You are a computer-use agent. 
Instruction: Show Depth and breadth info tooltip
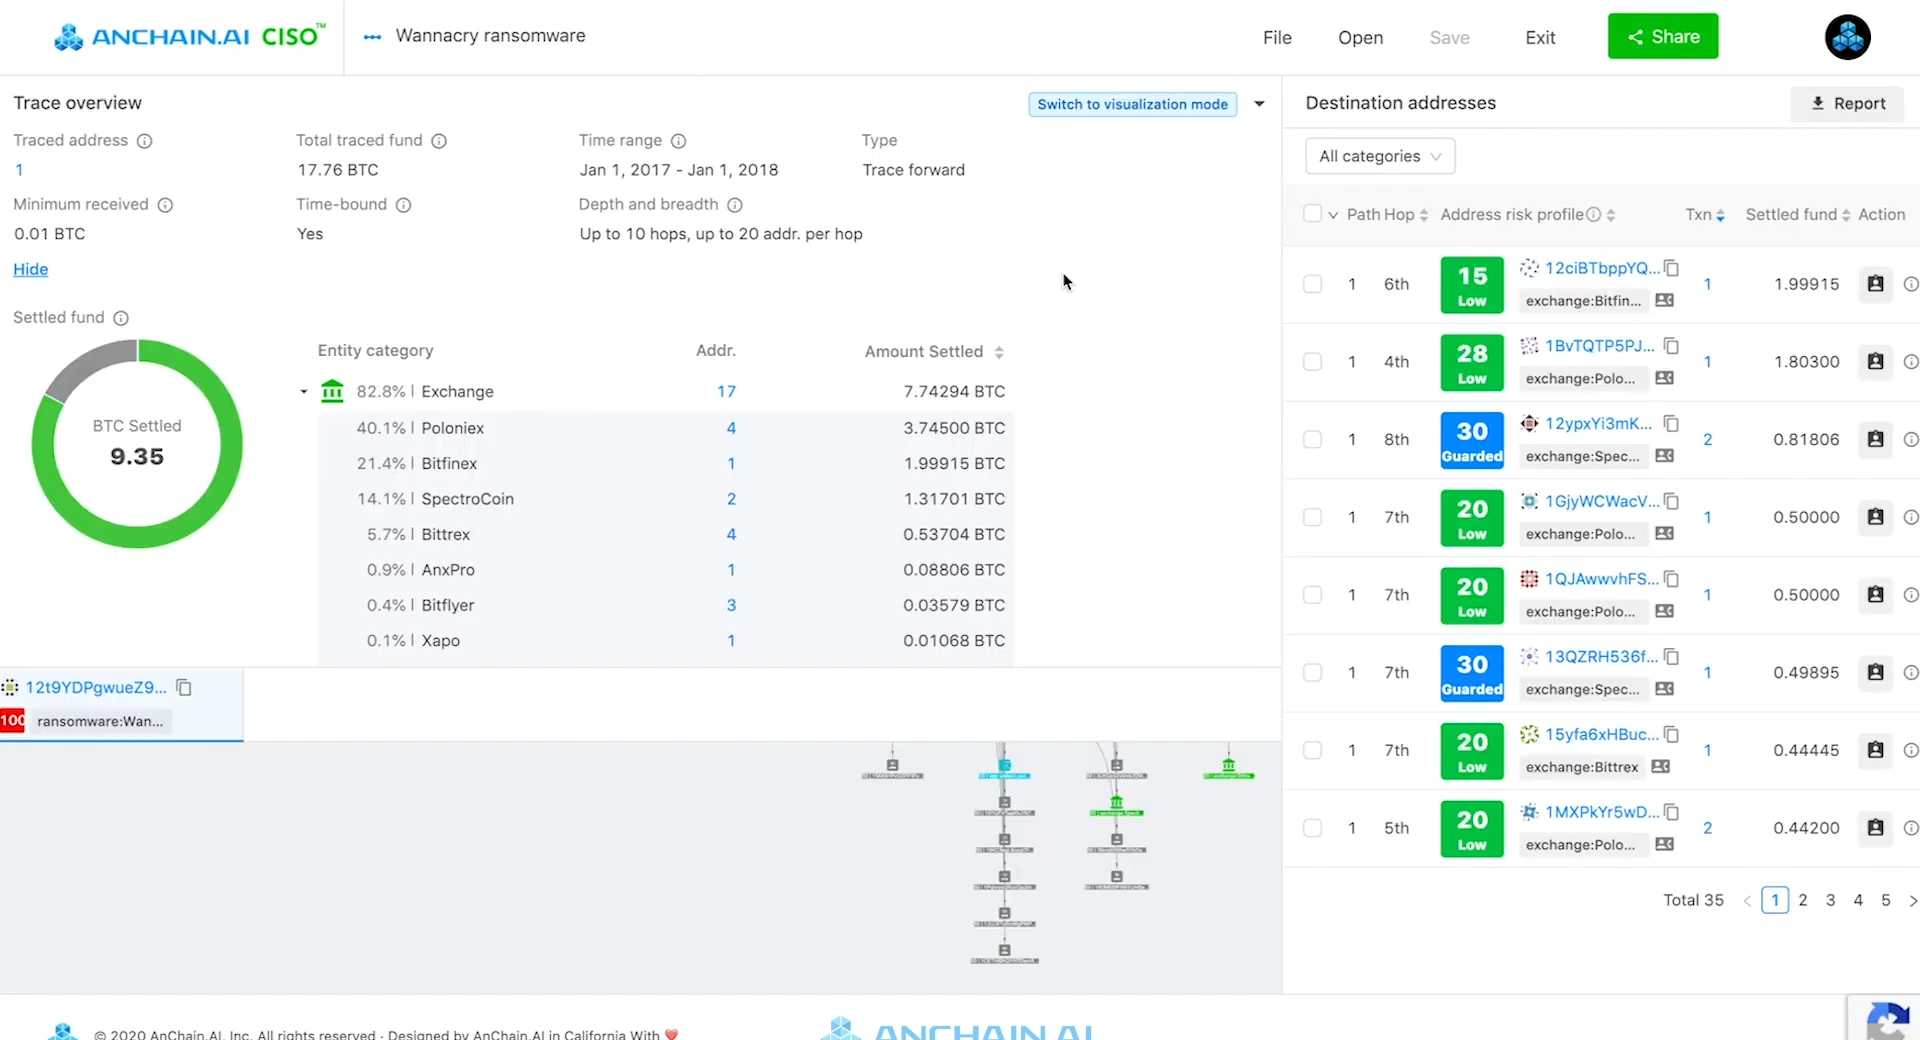click(x=734, y=205)
